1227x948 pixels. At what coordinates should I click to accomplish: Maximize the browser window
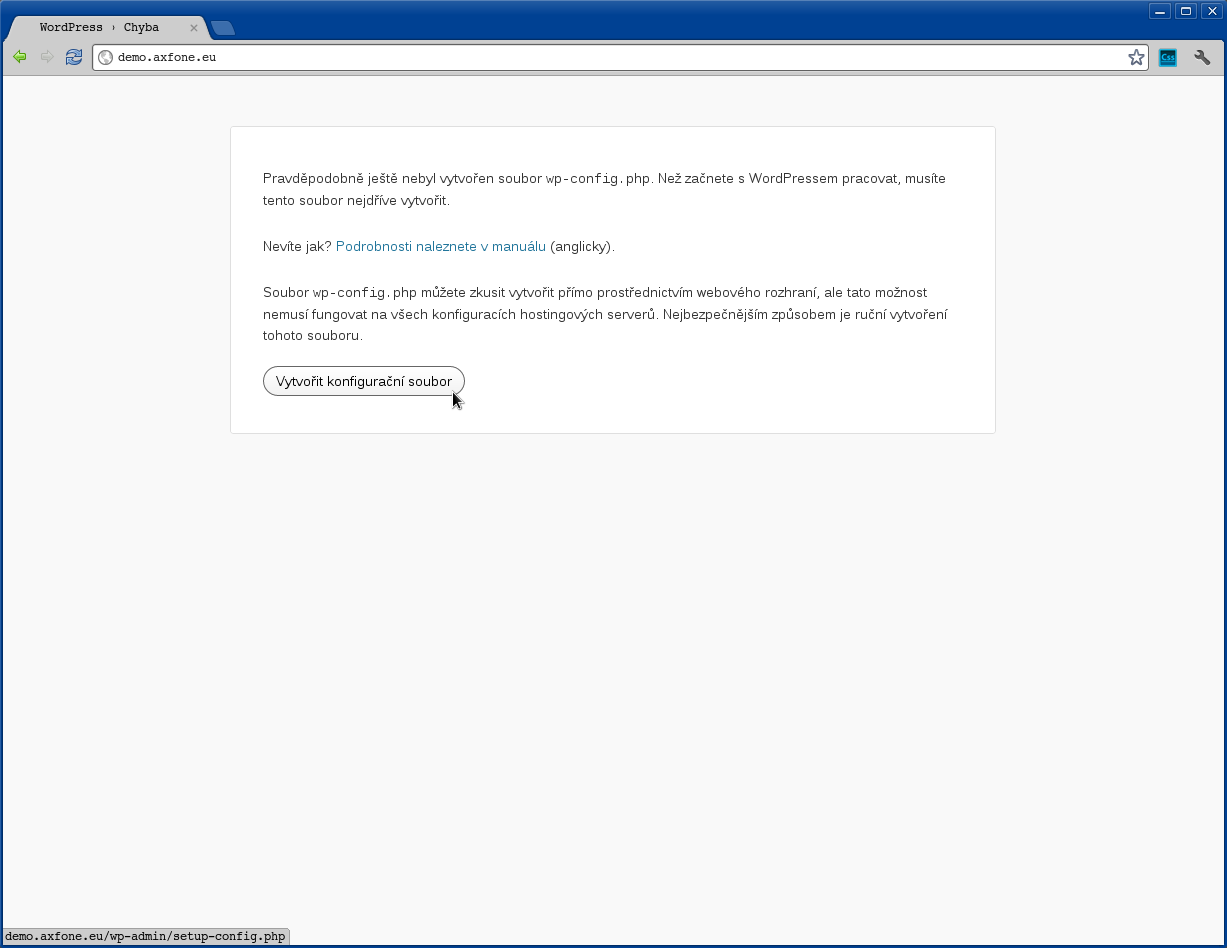point(1186,11)
